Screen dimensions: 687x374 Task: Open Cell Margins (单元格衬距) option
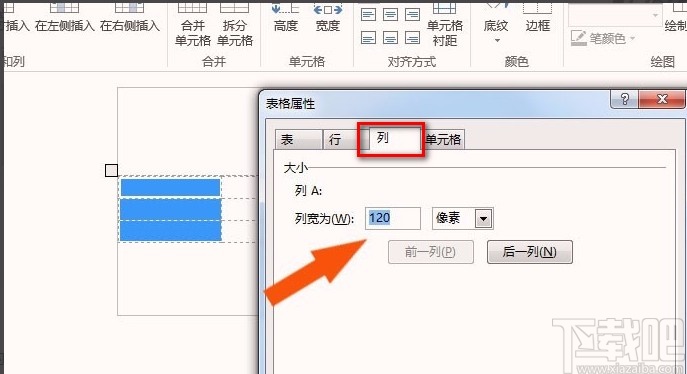click(444, 24)
